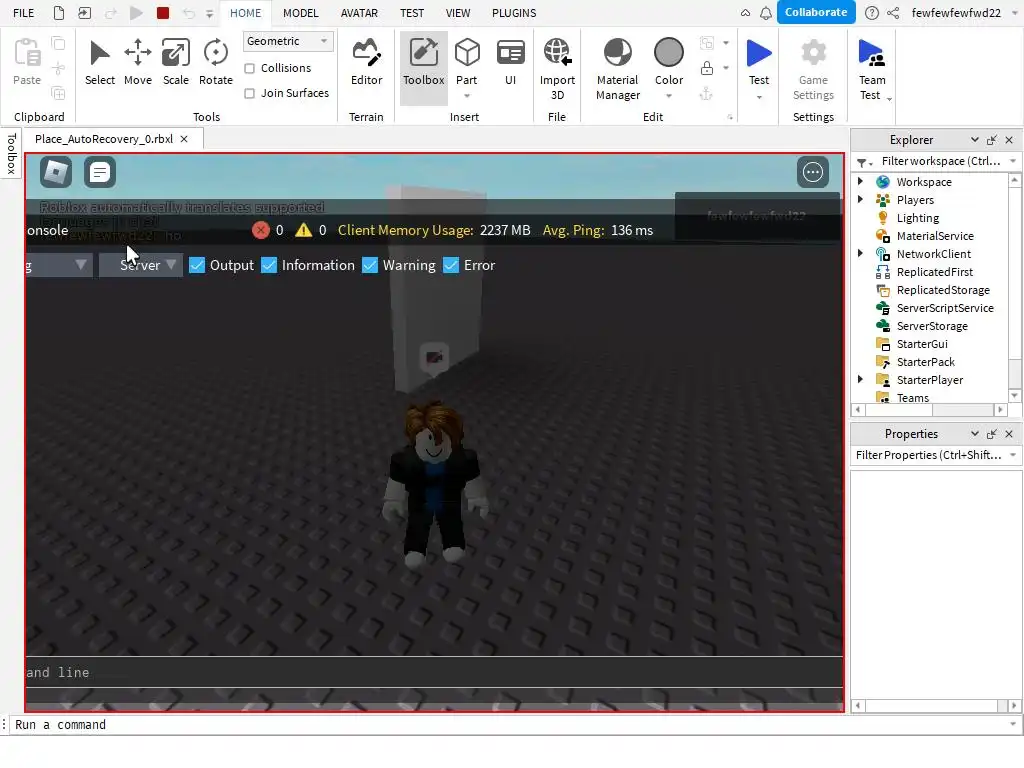Open the UI insert tool
Viewport: 1024px width, 768px height.
pyautogui.click(x=511, y=62)
